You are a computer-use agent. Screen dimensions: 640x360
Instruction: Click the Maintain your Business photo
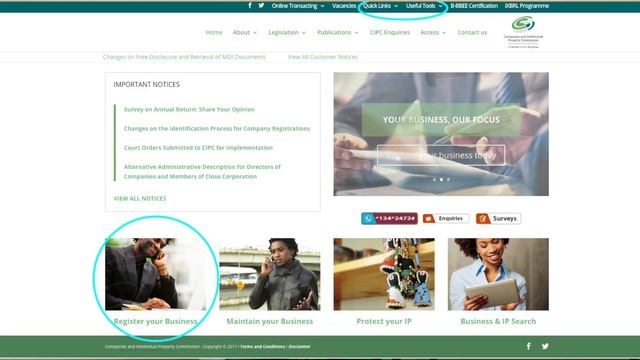270,274
